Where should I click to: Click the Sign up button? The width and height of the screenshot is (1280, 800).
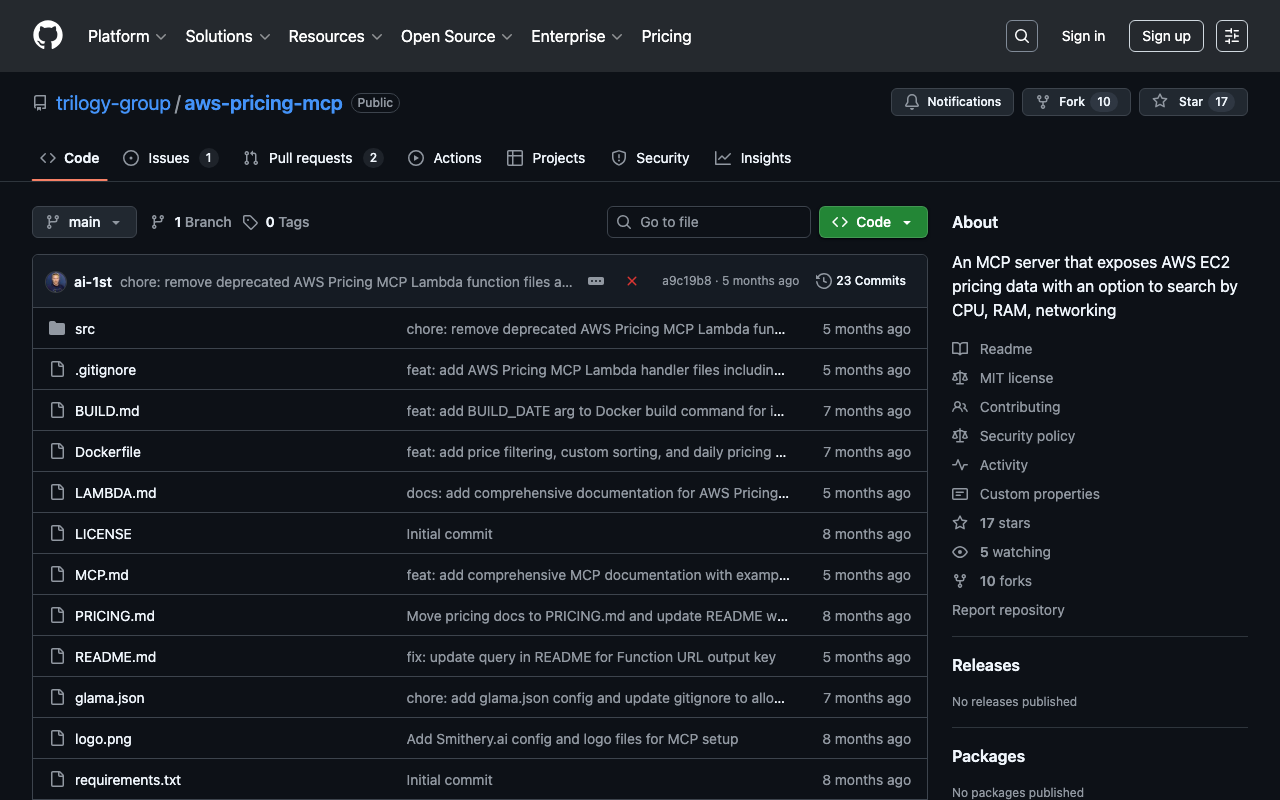coord(1166,36)
